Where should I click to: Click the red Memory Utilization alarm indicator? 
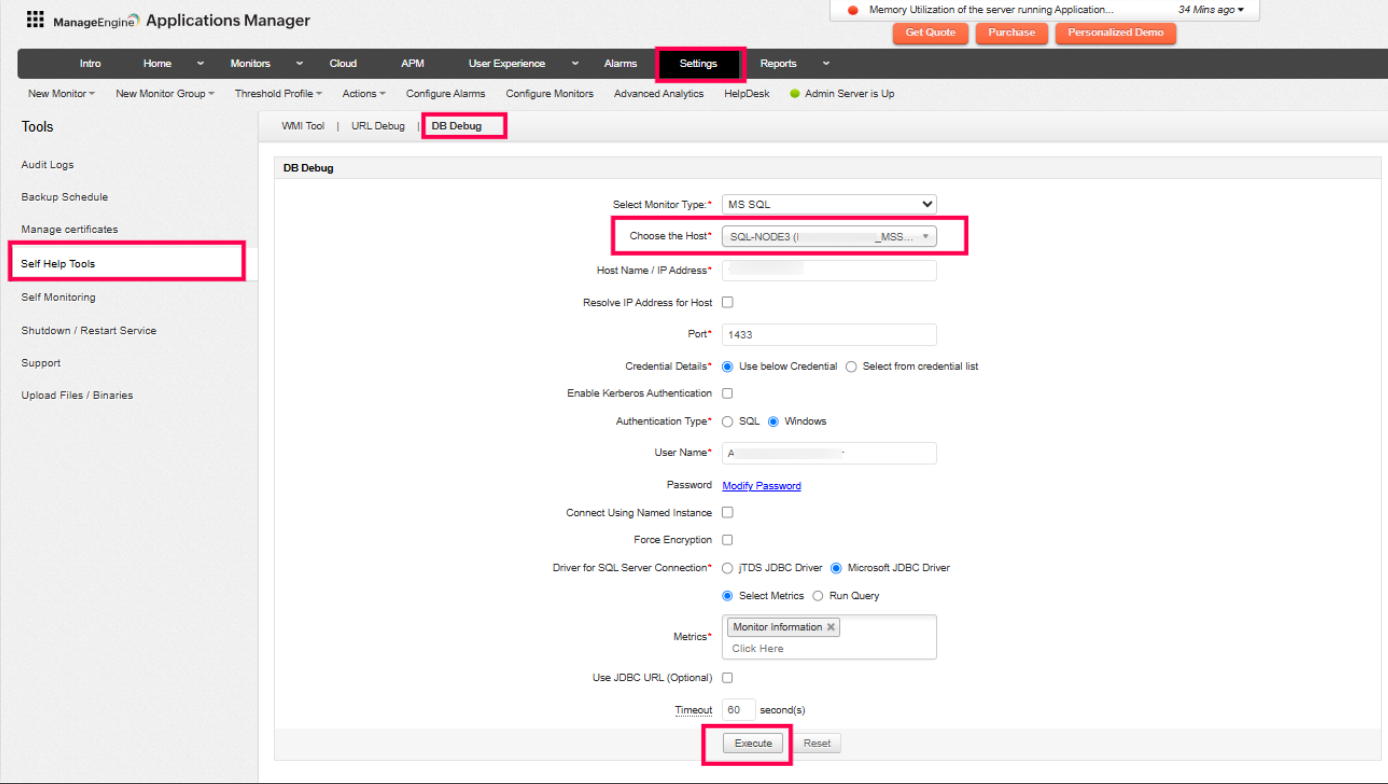point(853,10)
